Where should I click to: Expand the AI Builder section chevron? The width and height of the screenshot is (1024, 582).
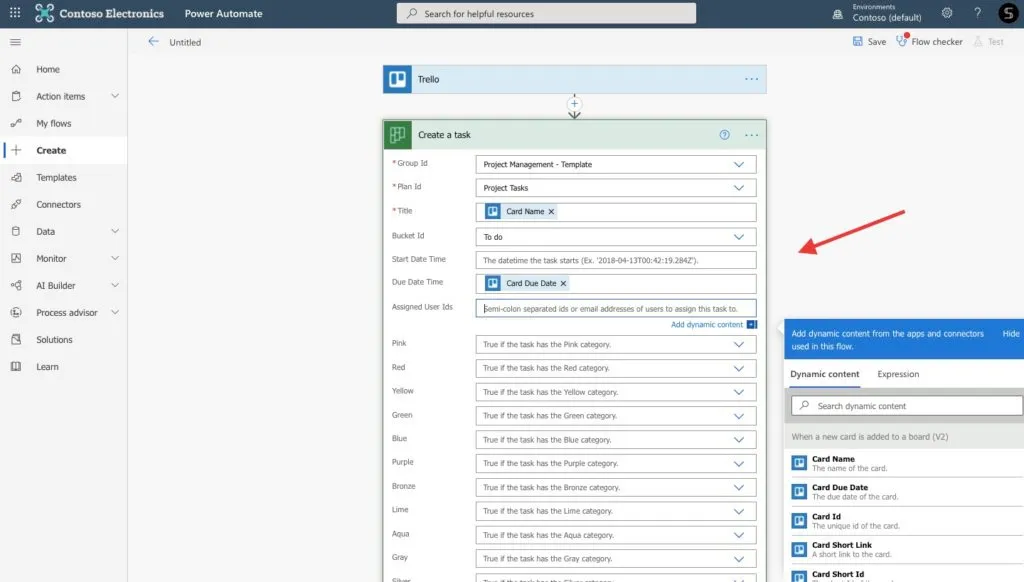(115, 285)
